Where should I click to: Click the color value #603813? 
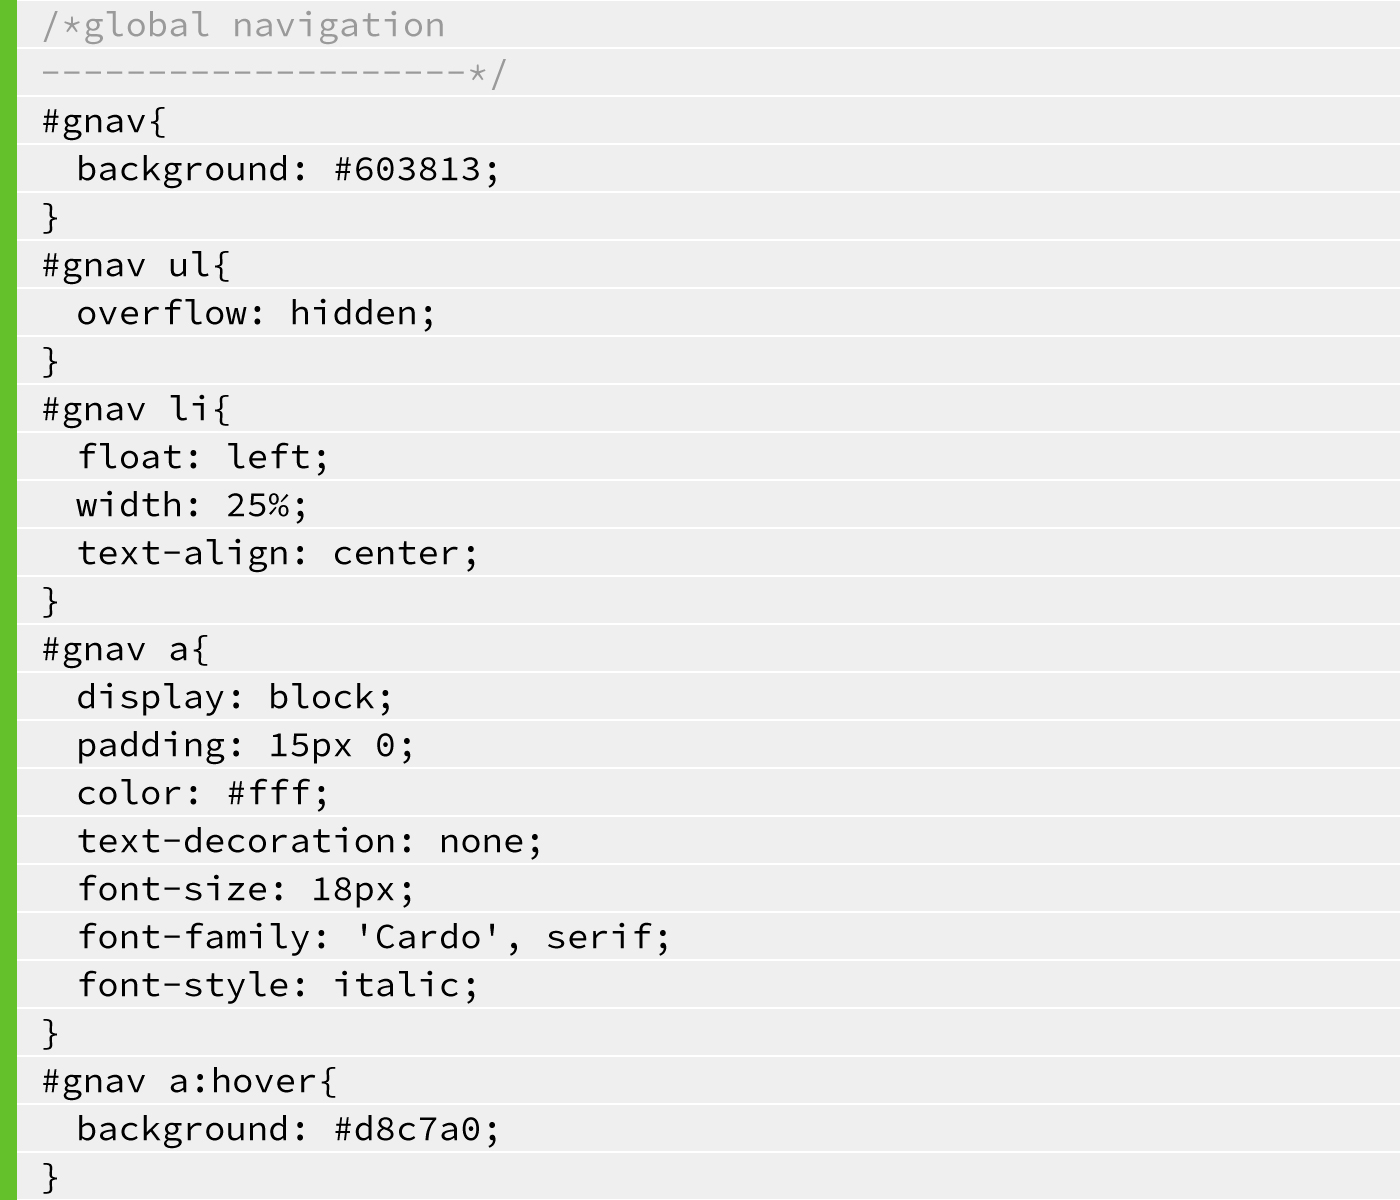tap(407, 169)
